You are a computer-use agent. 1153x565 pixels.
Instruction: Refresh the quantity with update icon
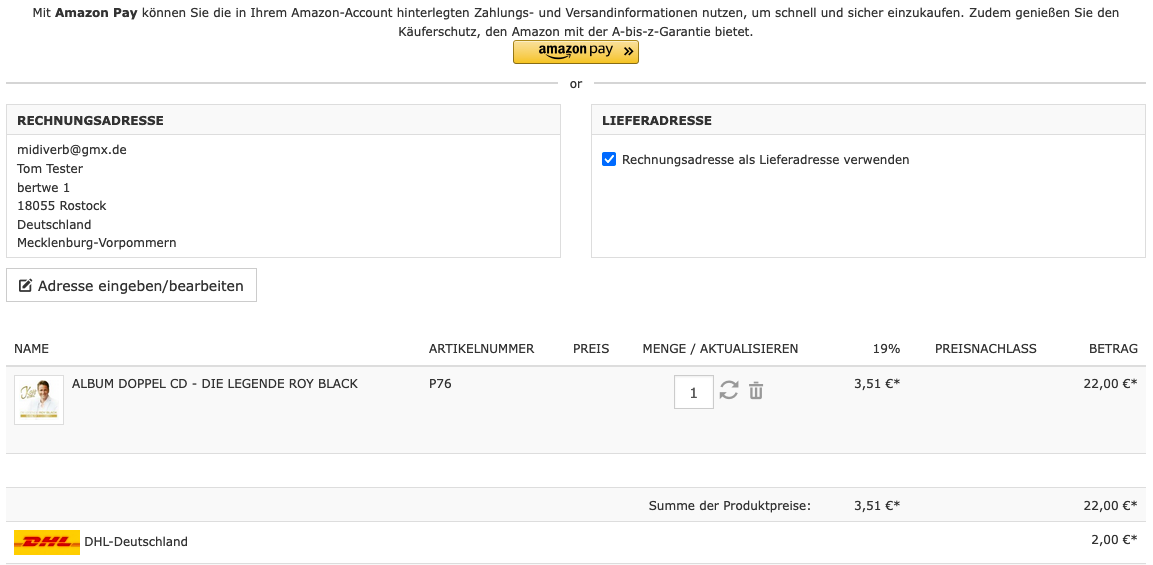pos(729,391)
